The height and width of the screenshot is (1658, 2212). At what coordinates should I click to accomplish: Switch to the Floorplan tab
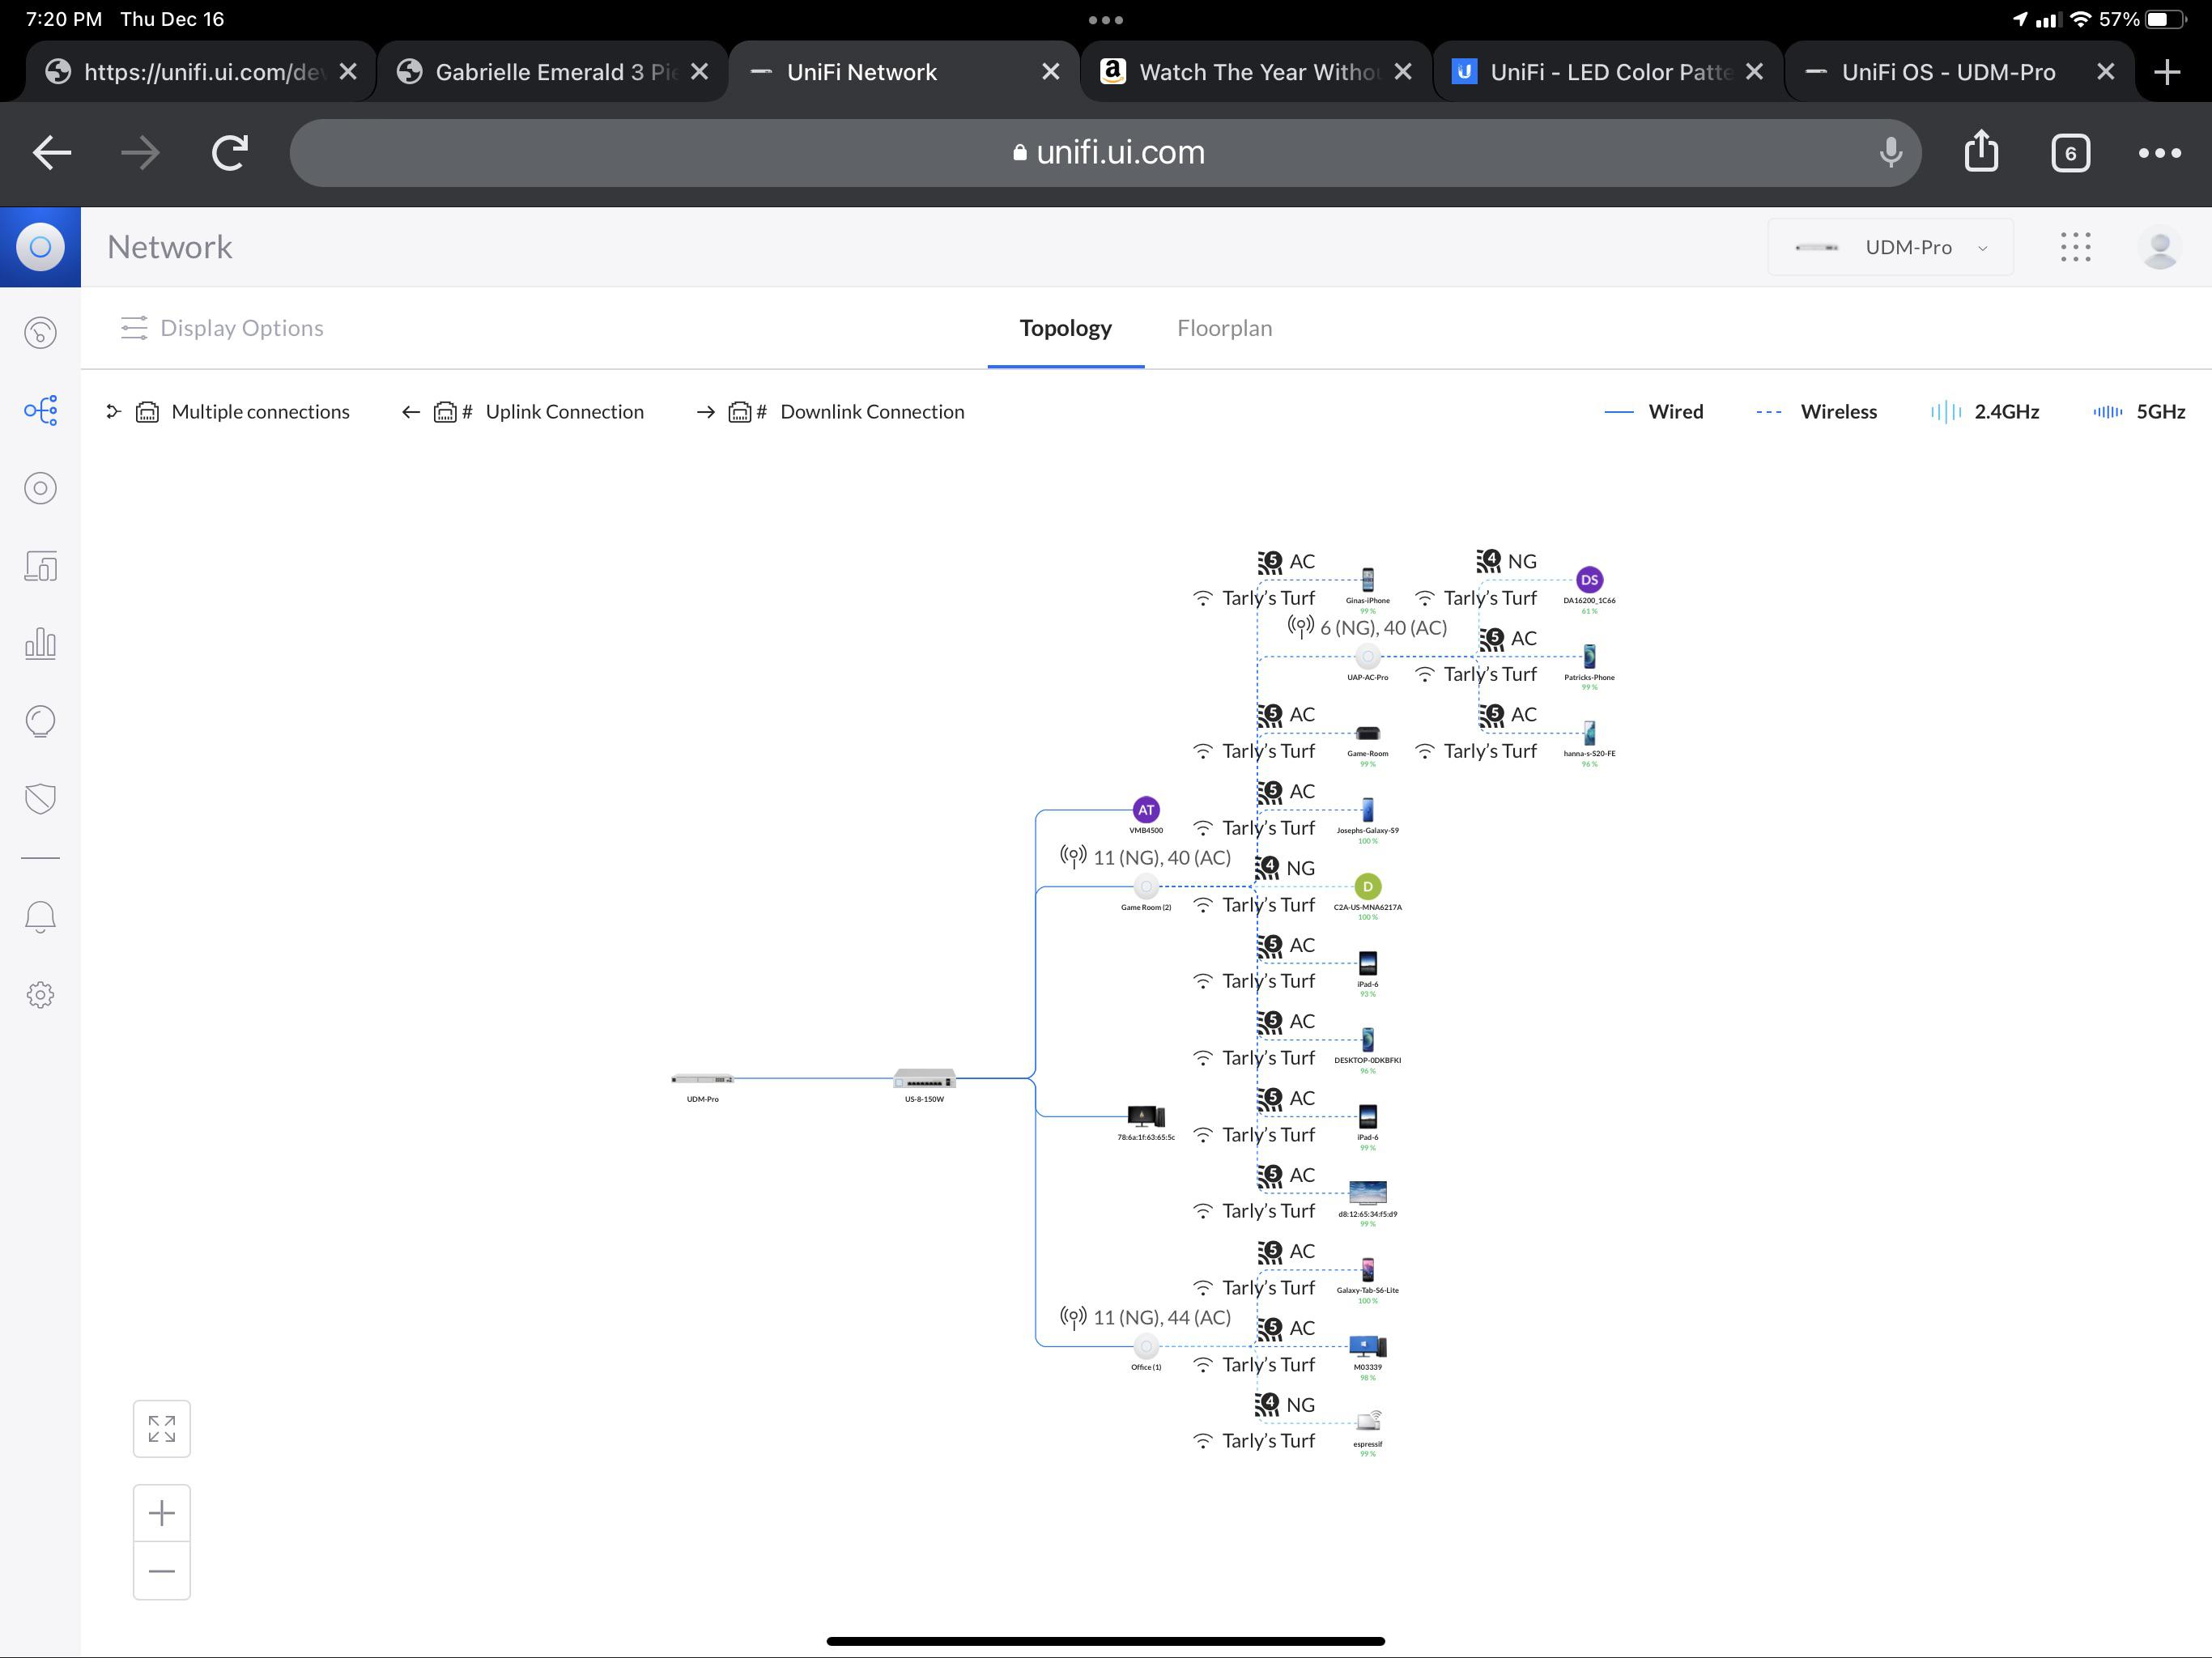click(x=1224, y=327)
